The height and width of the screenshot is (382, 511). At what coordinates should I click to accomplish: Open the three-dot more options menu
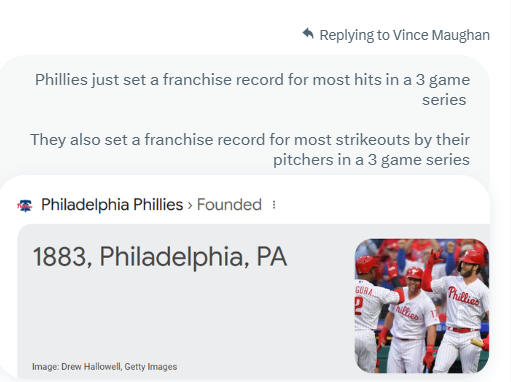pyautogui.click(x=274, y=205)
